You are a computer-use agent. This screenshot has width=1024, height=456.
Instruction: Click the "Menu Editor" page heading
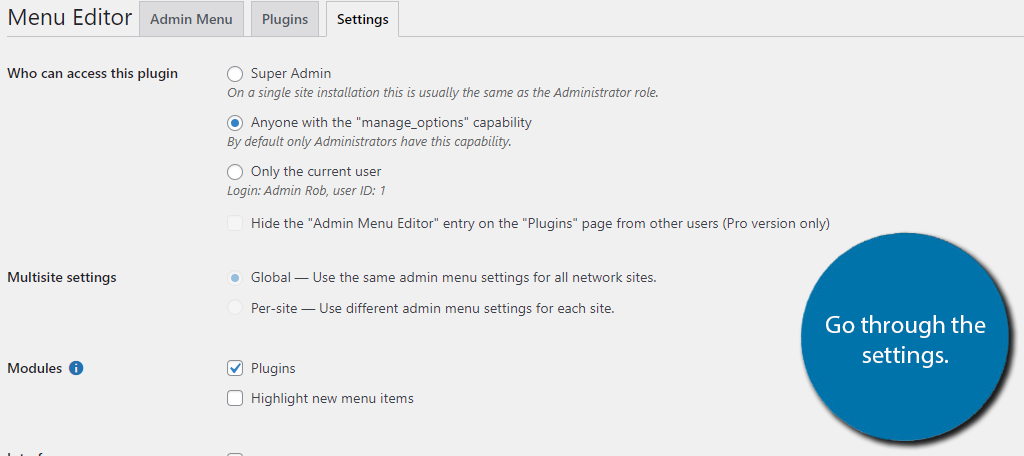[69, 18]
